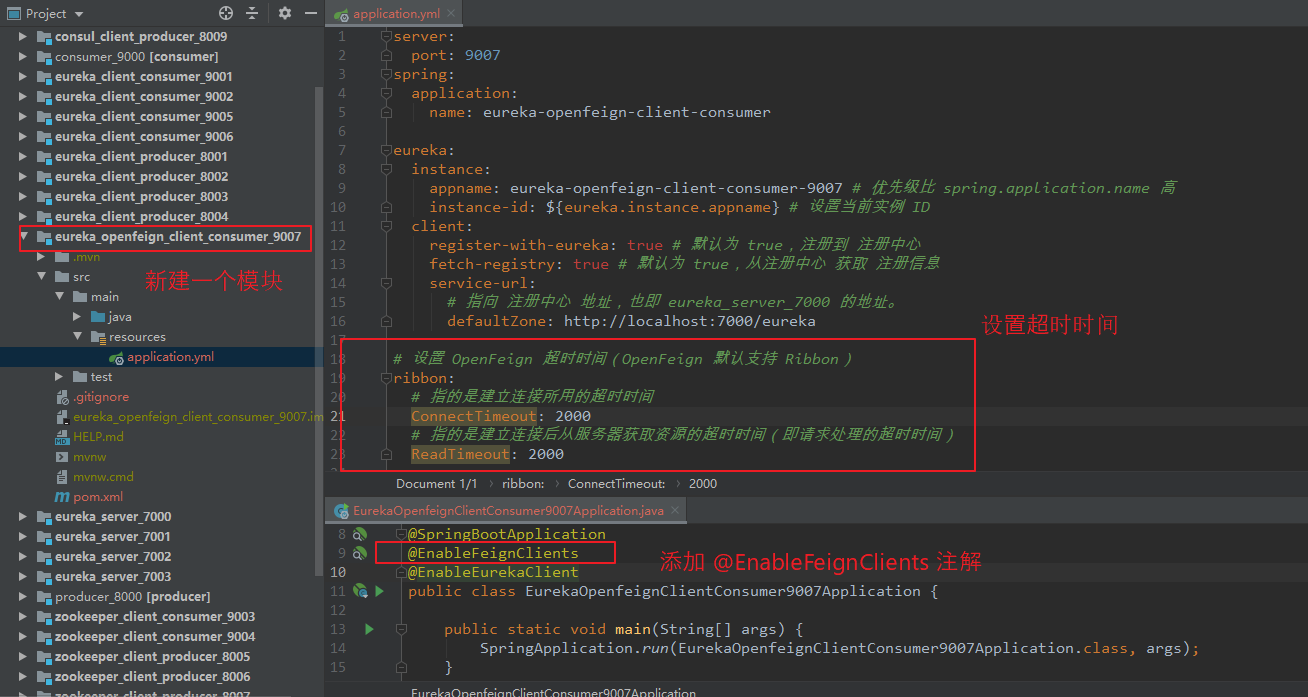The height and width of the screenshot is (697, 1308).
Task: Click the eureka_server_7000 module folder icon
Action: pos(44,517)
